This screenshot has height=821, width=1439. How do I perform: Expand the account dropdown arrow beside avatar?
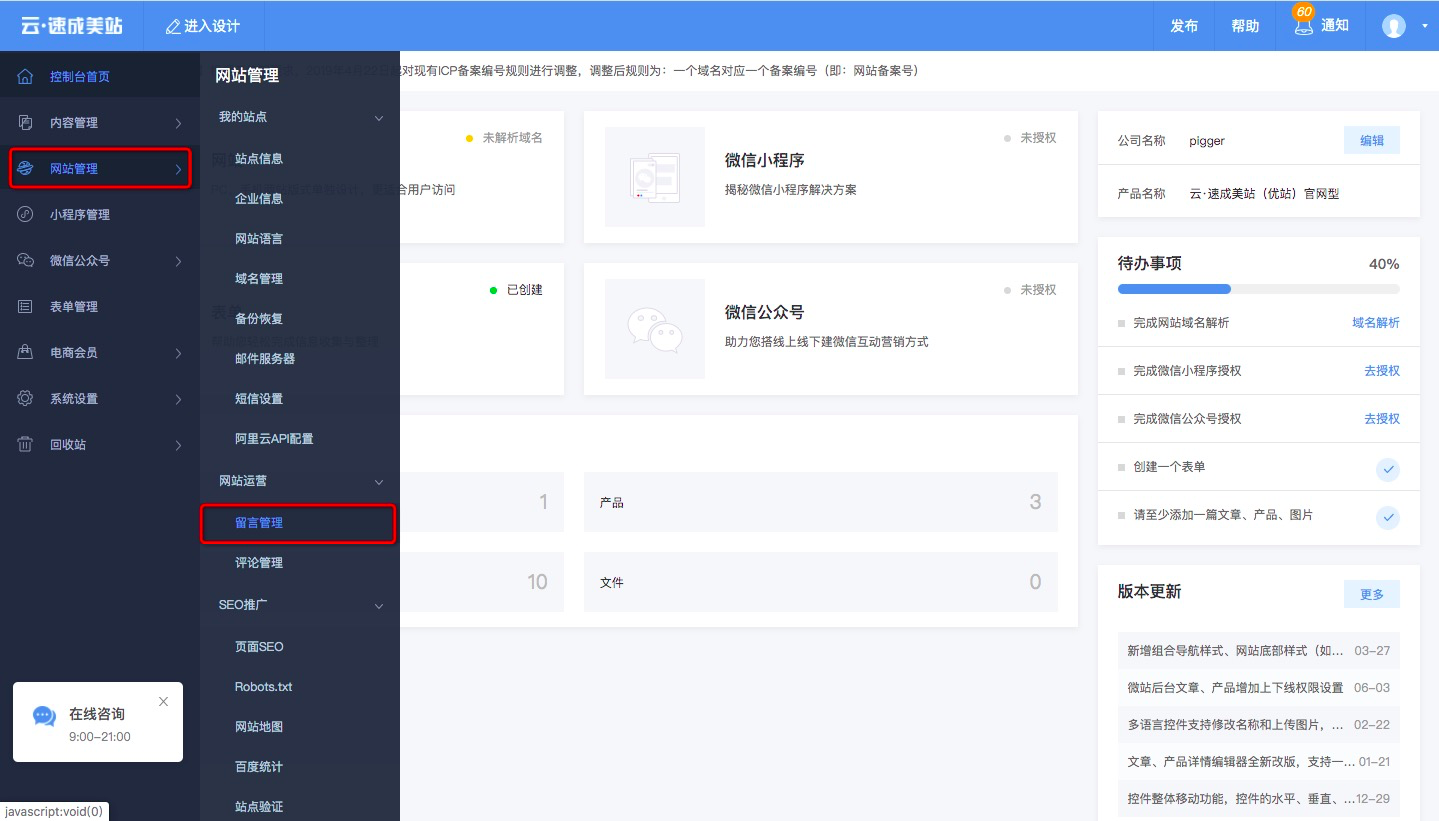coord(1424,26)
